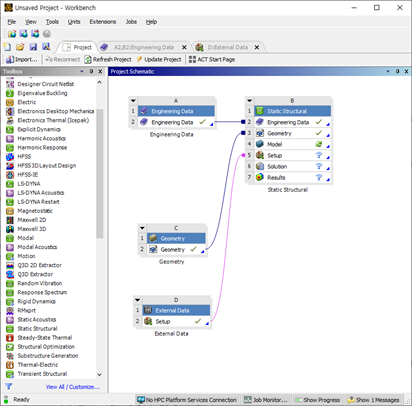The height and width of the screenshot is (406, 412).
Task: Select Magnetostatic analysis system
Action: pyautogui.click(x=35, y=211)
